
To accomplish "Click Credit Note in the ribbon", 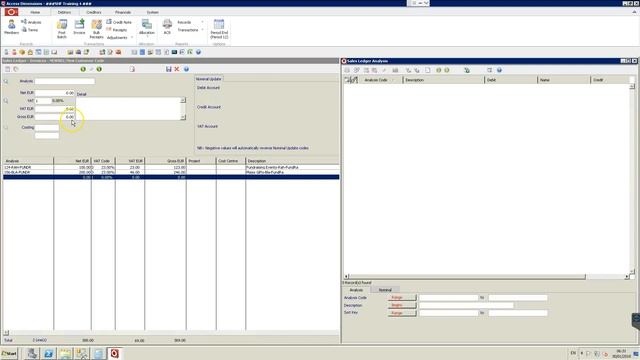I will 119,22.
